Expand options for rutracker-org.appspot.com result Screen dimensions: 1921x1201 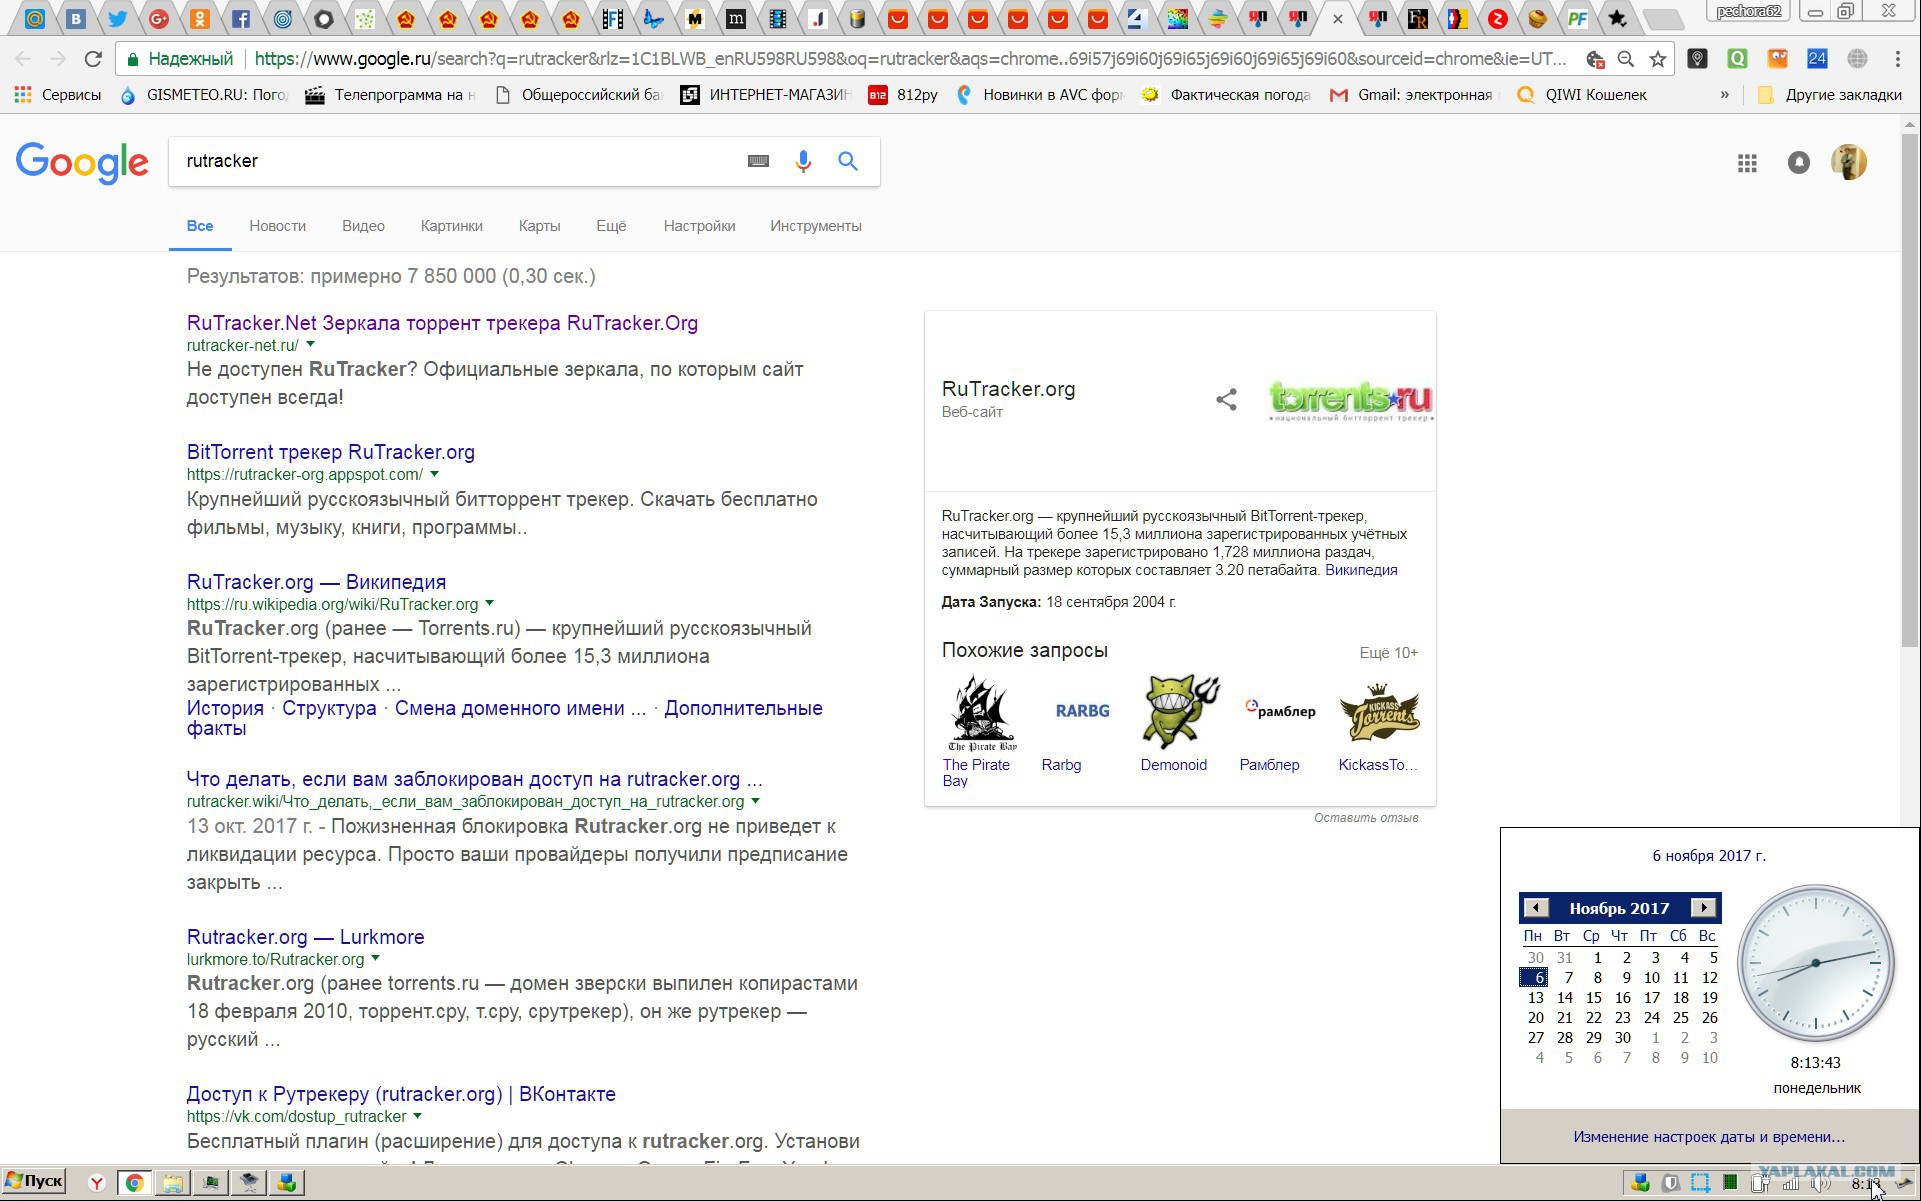coord(434,473)
